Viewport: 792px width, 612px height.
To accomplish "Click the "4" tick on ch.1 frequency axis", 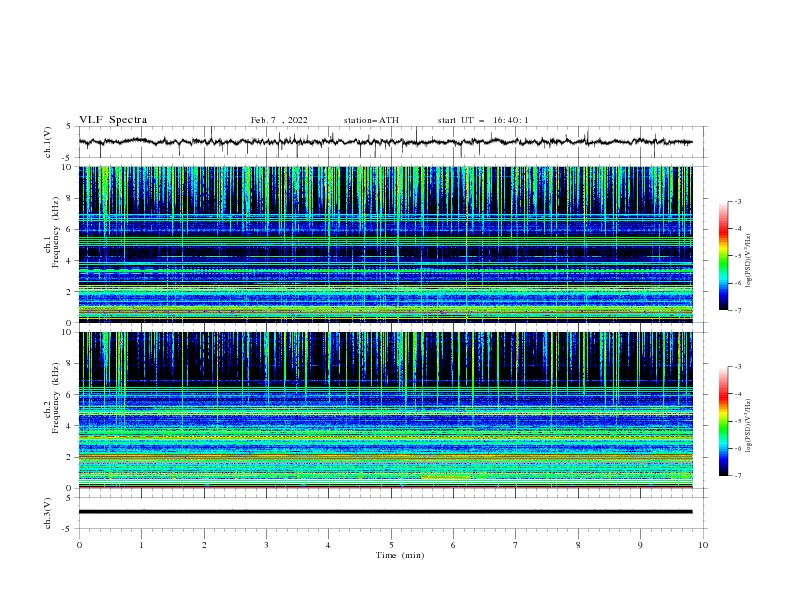I will tap(70, 261).
